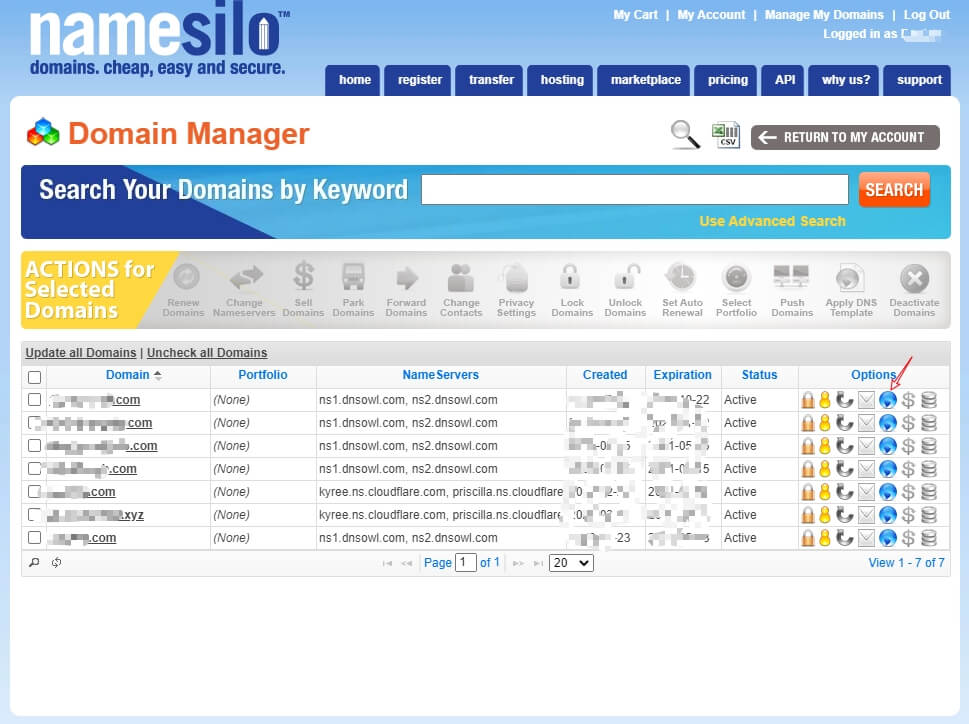
Task: Tick the checkbox for the Cloudflare-hosted .com domain
Action: [35, 492]
